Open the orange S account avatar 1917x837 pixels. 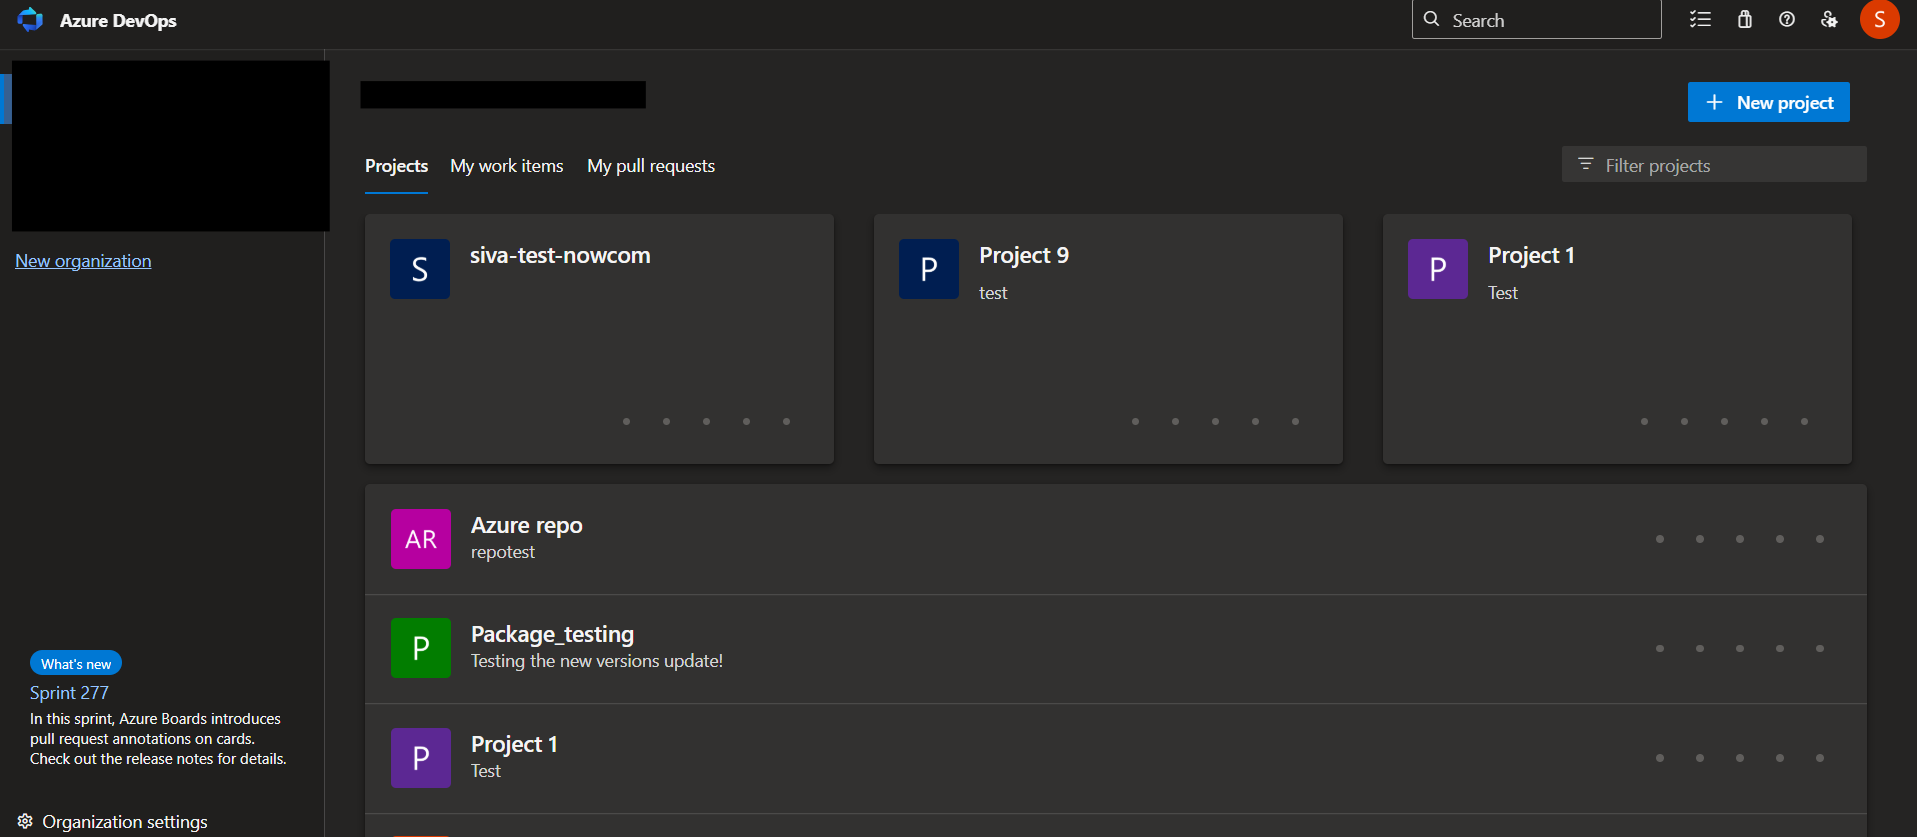1879,19
